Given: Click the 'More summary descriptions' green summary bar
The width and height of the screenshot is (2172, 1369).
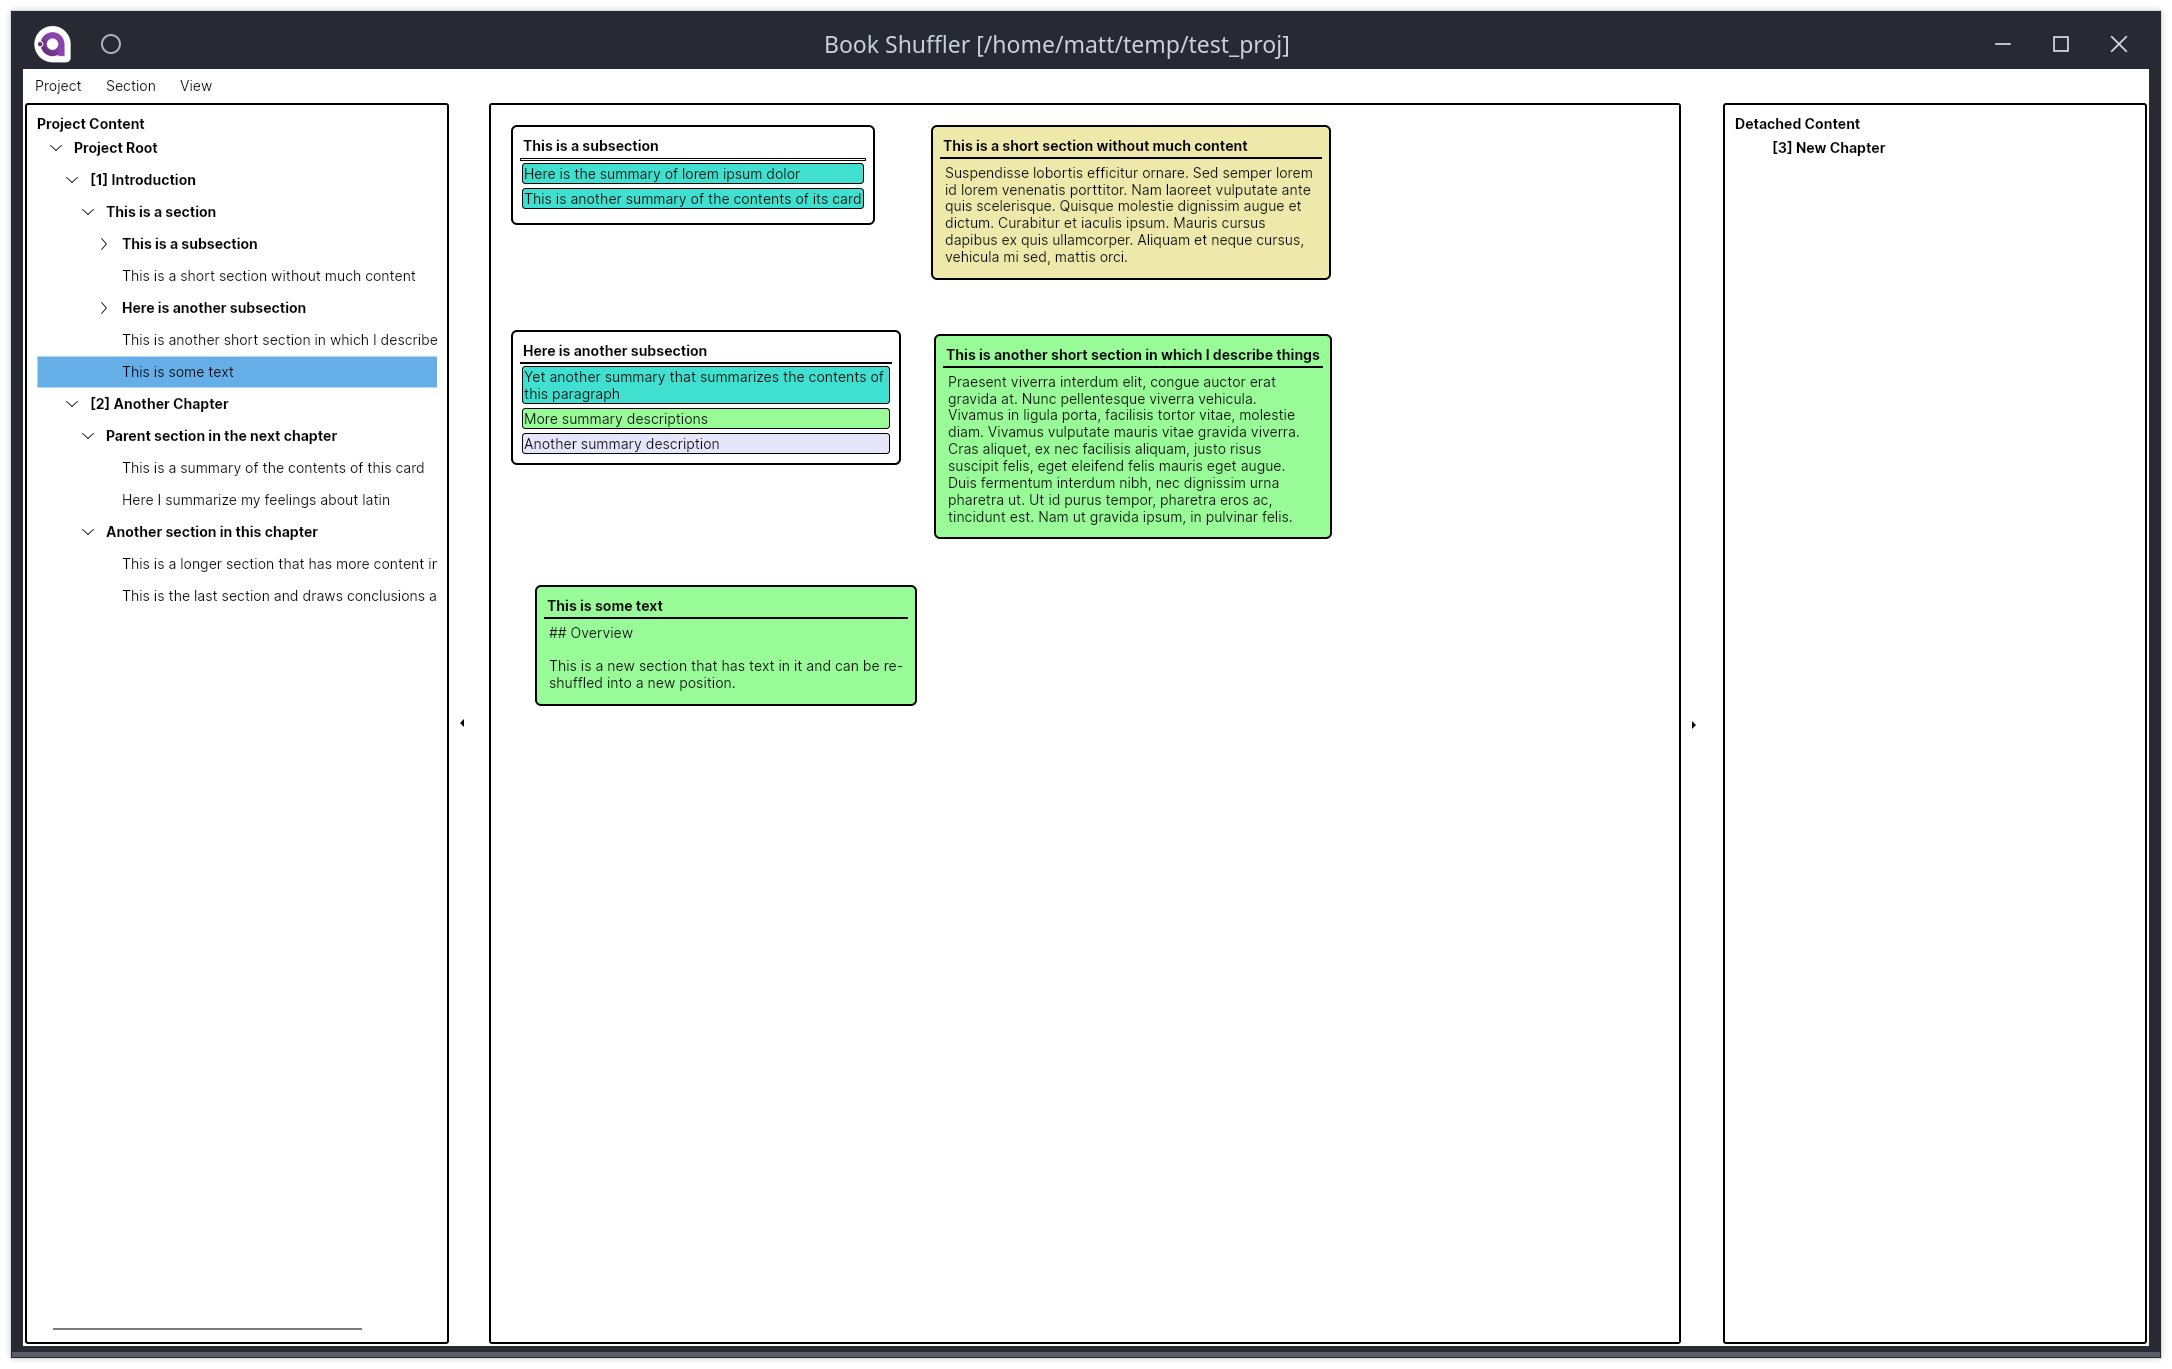Looking at the screenshot, I should [x=705, y=419].
